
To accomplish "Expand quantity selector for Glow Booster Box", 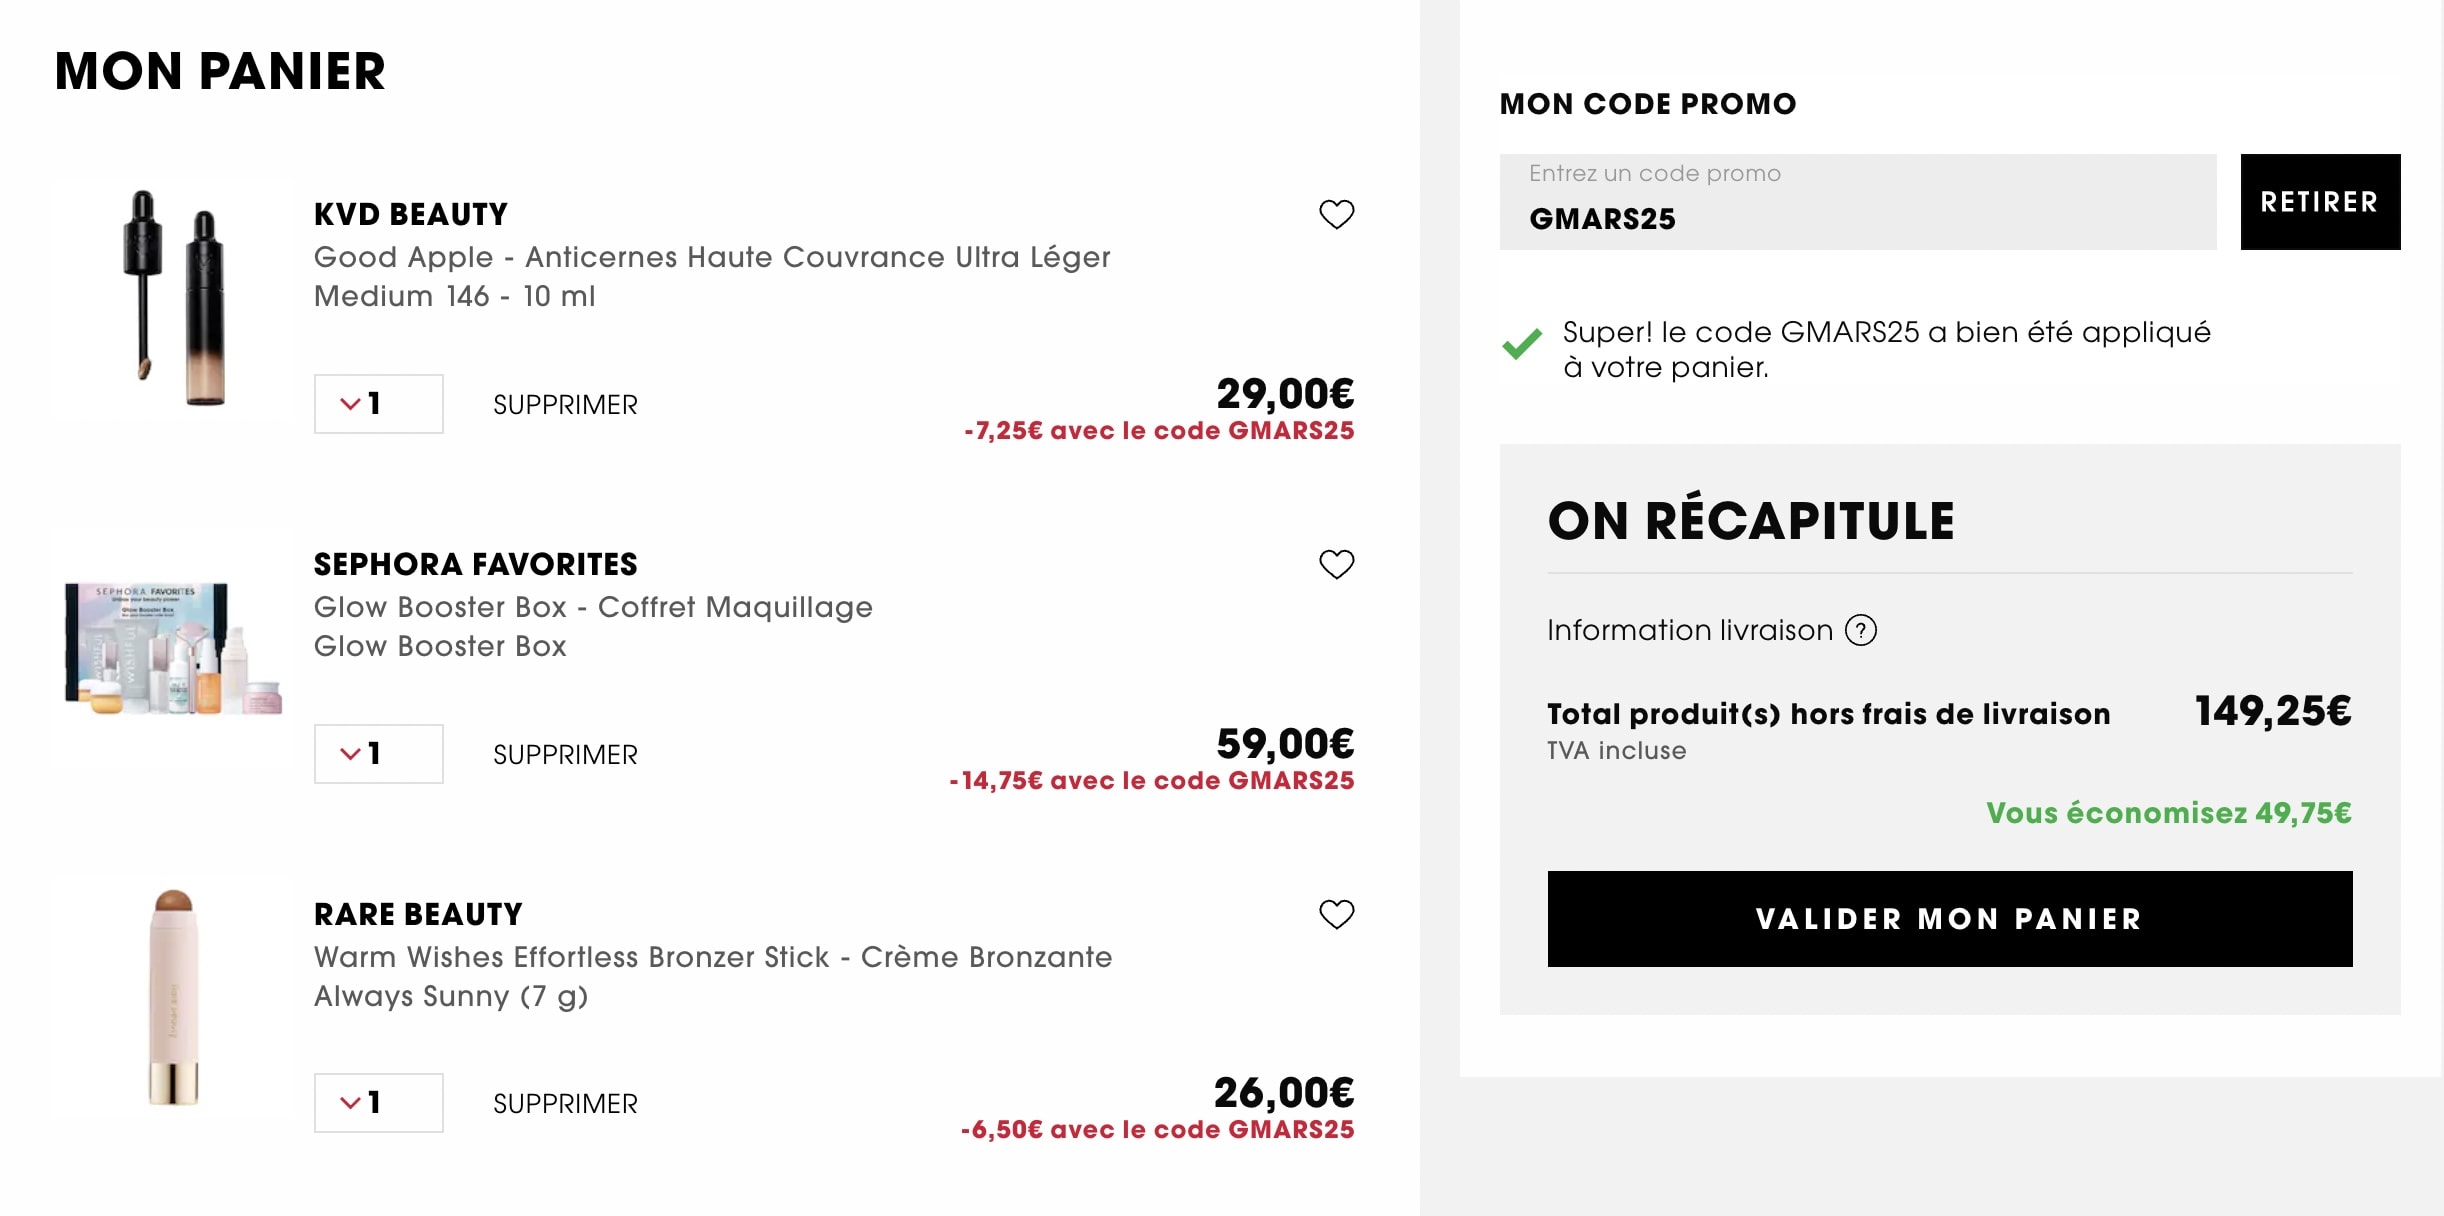I will click(x=378, y=754).
